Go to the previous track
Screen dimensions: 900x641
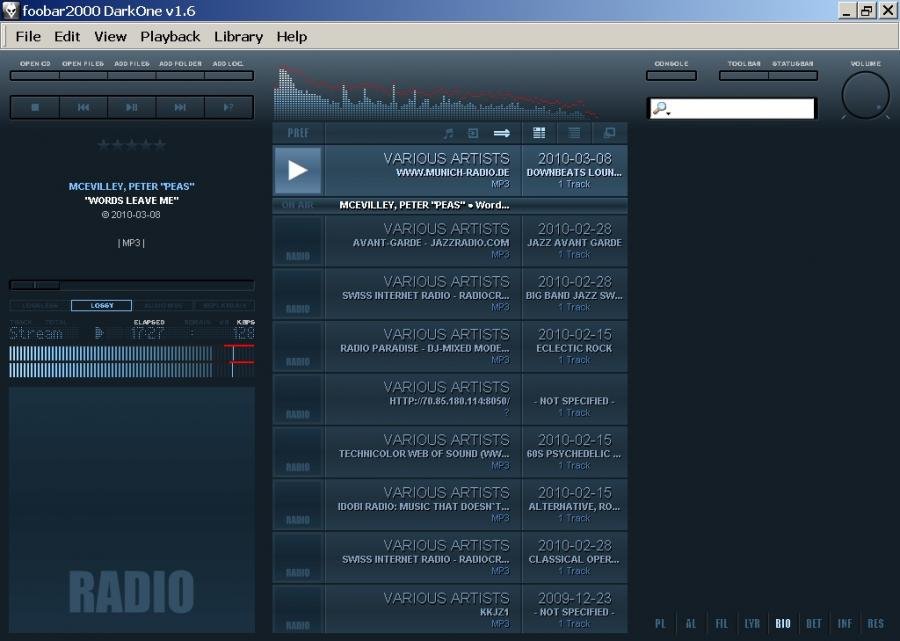[x=83, y=107]
